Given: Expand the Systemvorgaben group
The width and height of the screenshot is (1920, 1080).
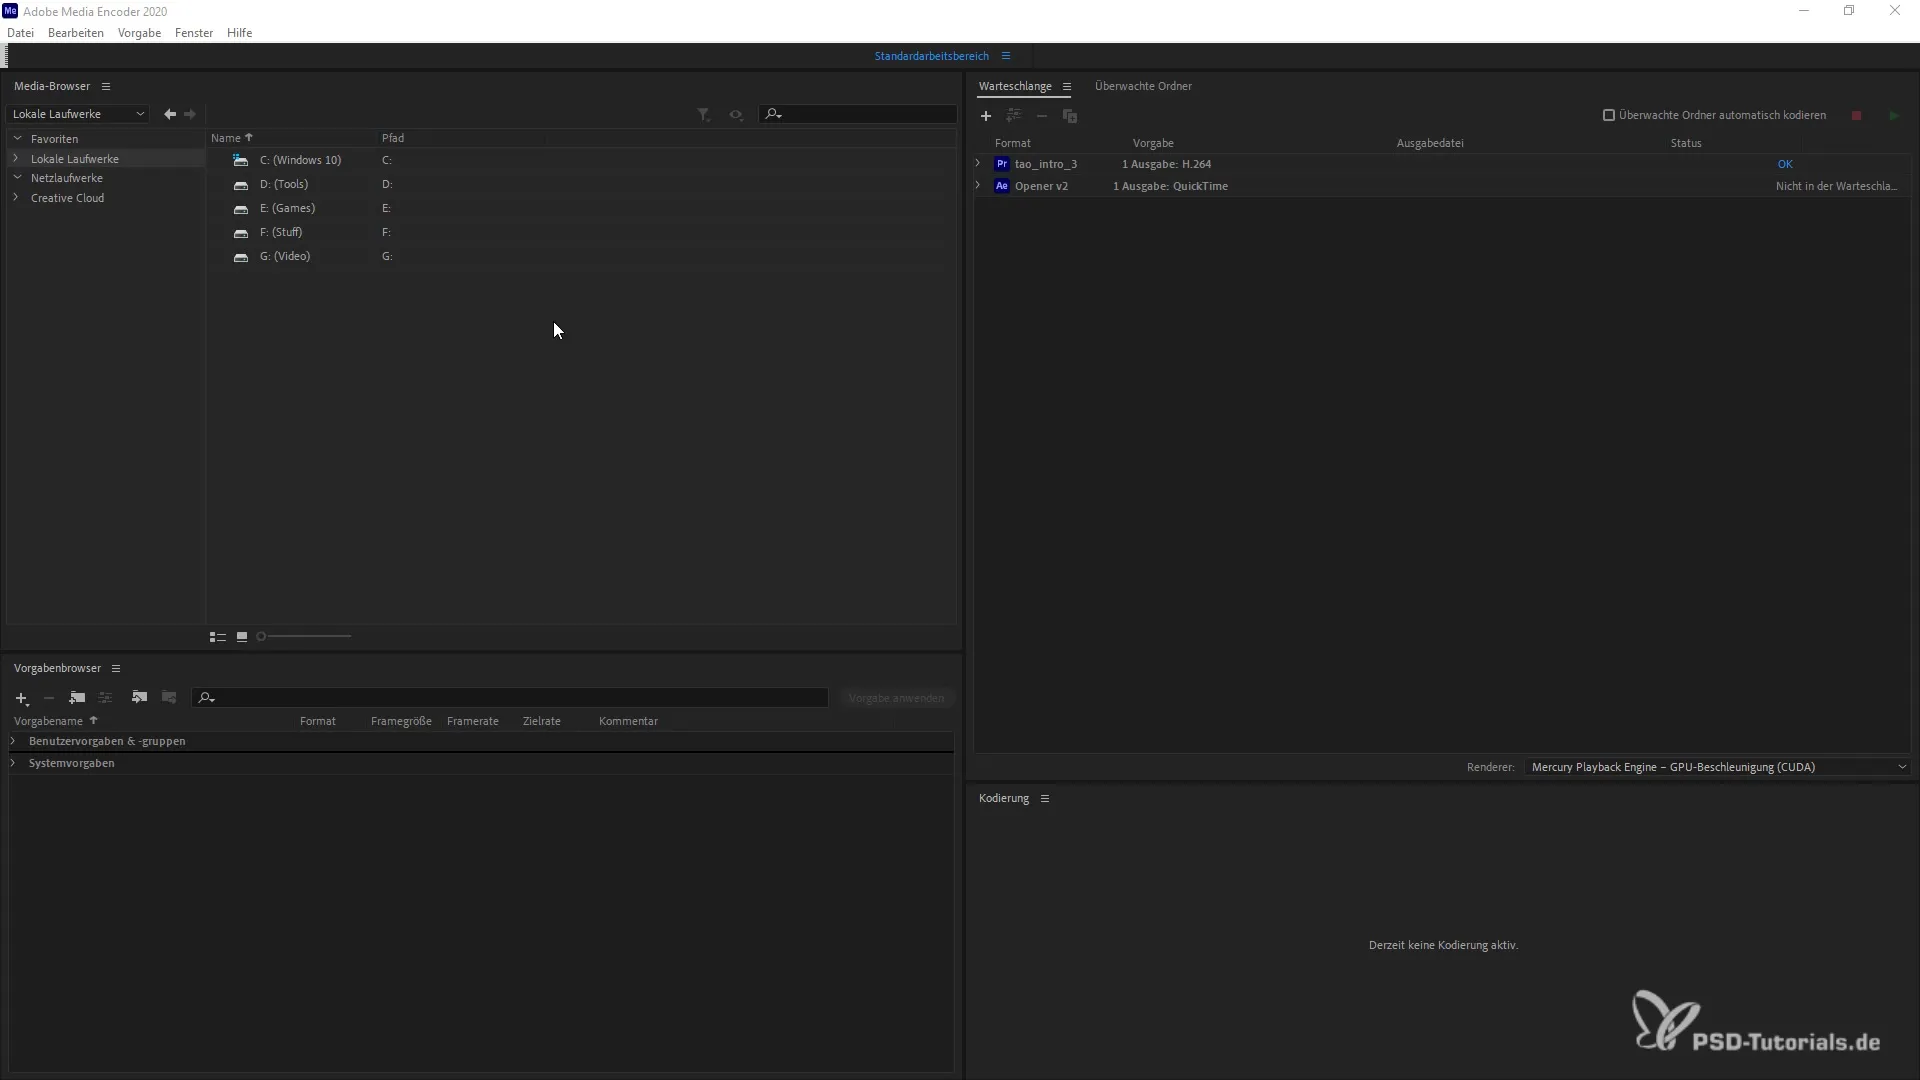Looking at the screenshot, I should (13, 764).
